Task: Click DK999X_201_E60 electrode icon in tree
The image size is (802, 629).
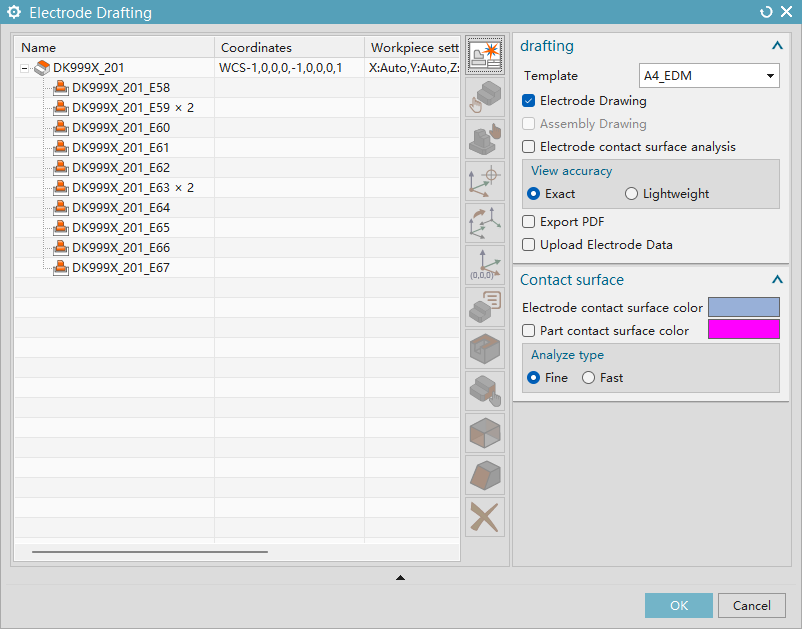Action: 60,128
